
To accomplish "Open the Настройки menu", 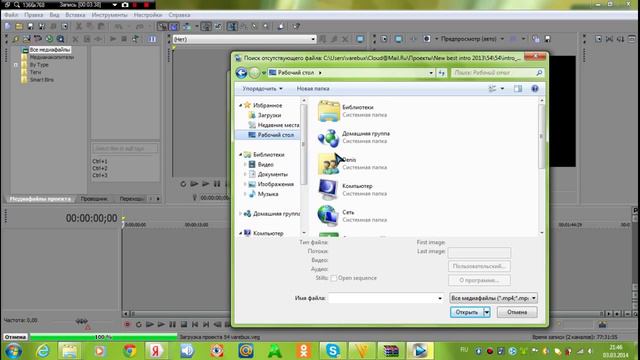I will click(148, 15).
